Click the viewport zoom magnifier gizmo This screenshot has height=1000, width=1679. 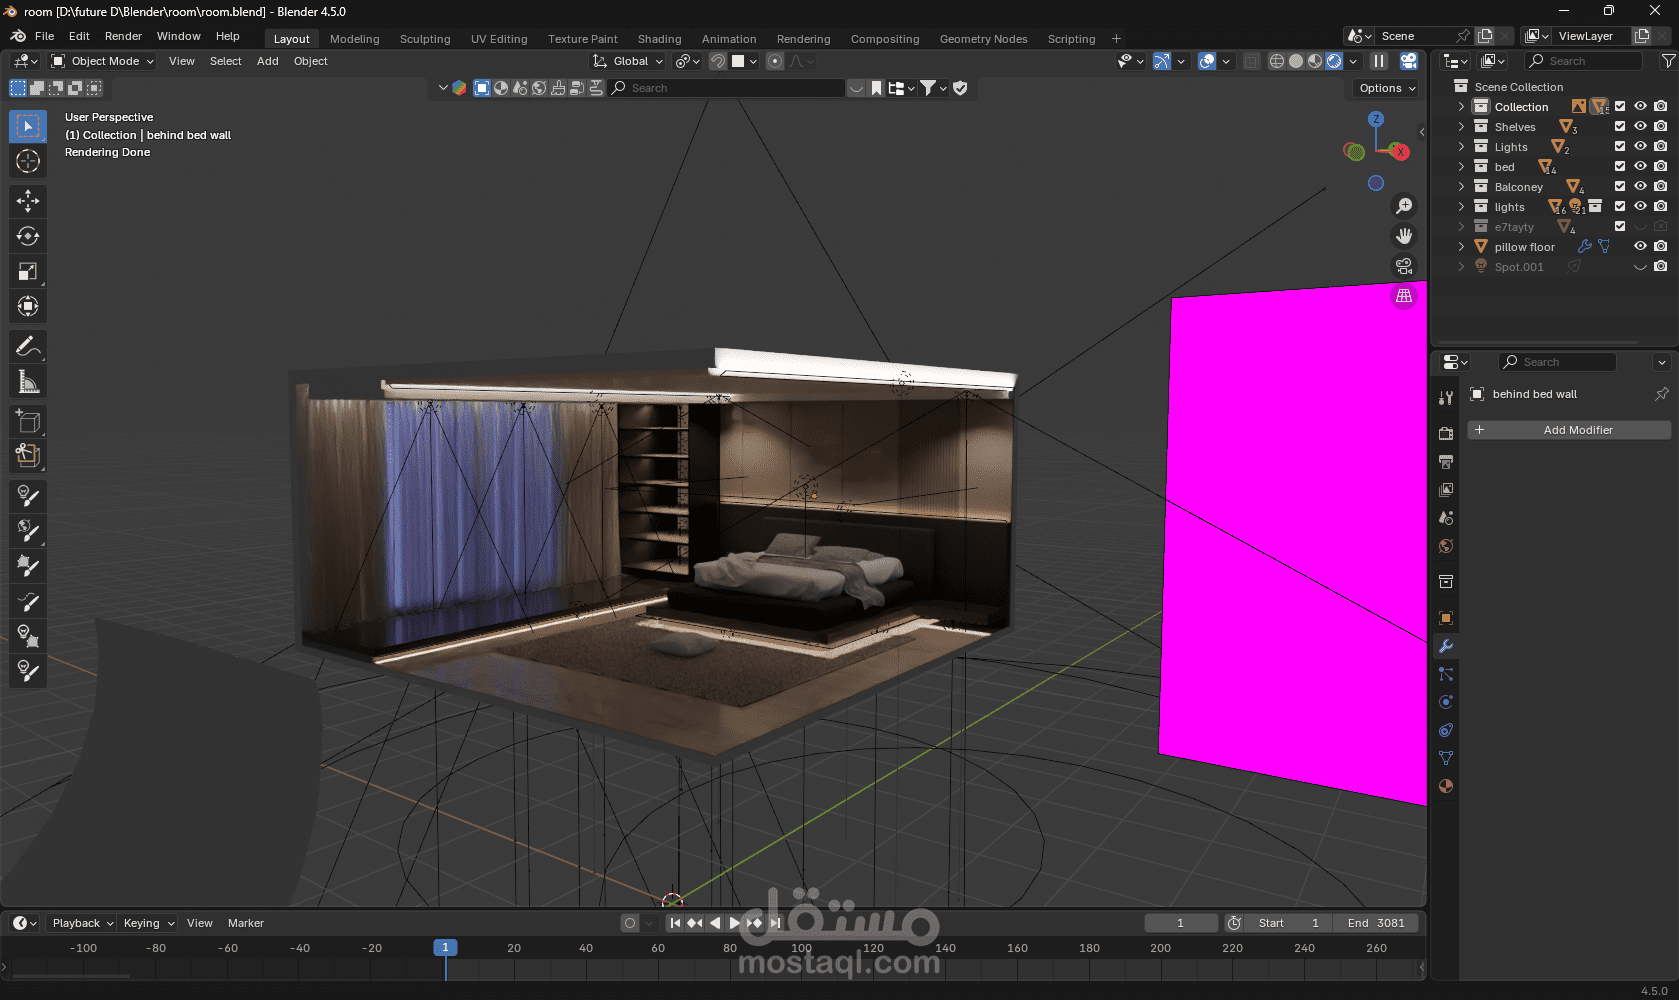click(x=1404, y=206)
